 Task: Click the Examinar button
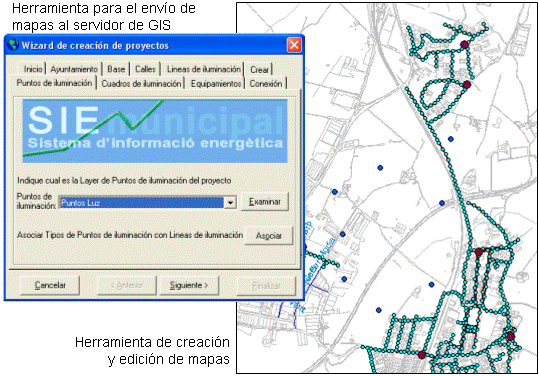tap(265, 202)
